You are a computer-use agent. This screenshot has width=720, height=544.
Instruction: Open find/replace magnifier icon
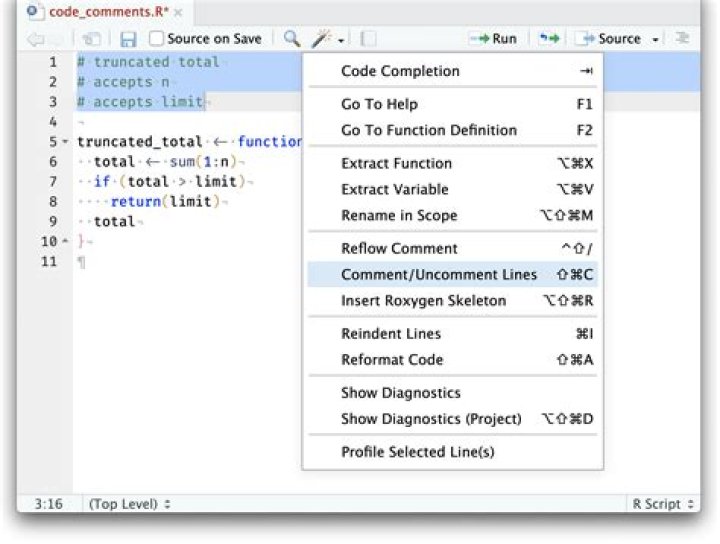(x=292, y=39)
